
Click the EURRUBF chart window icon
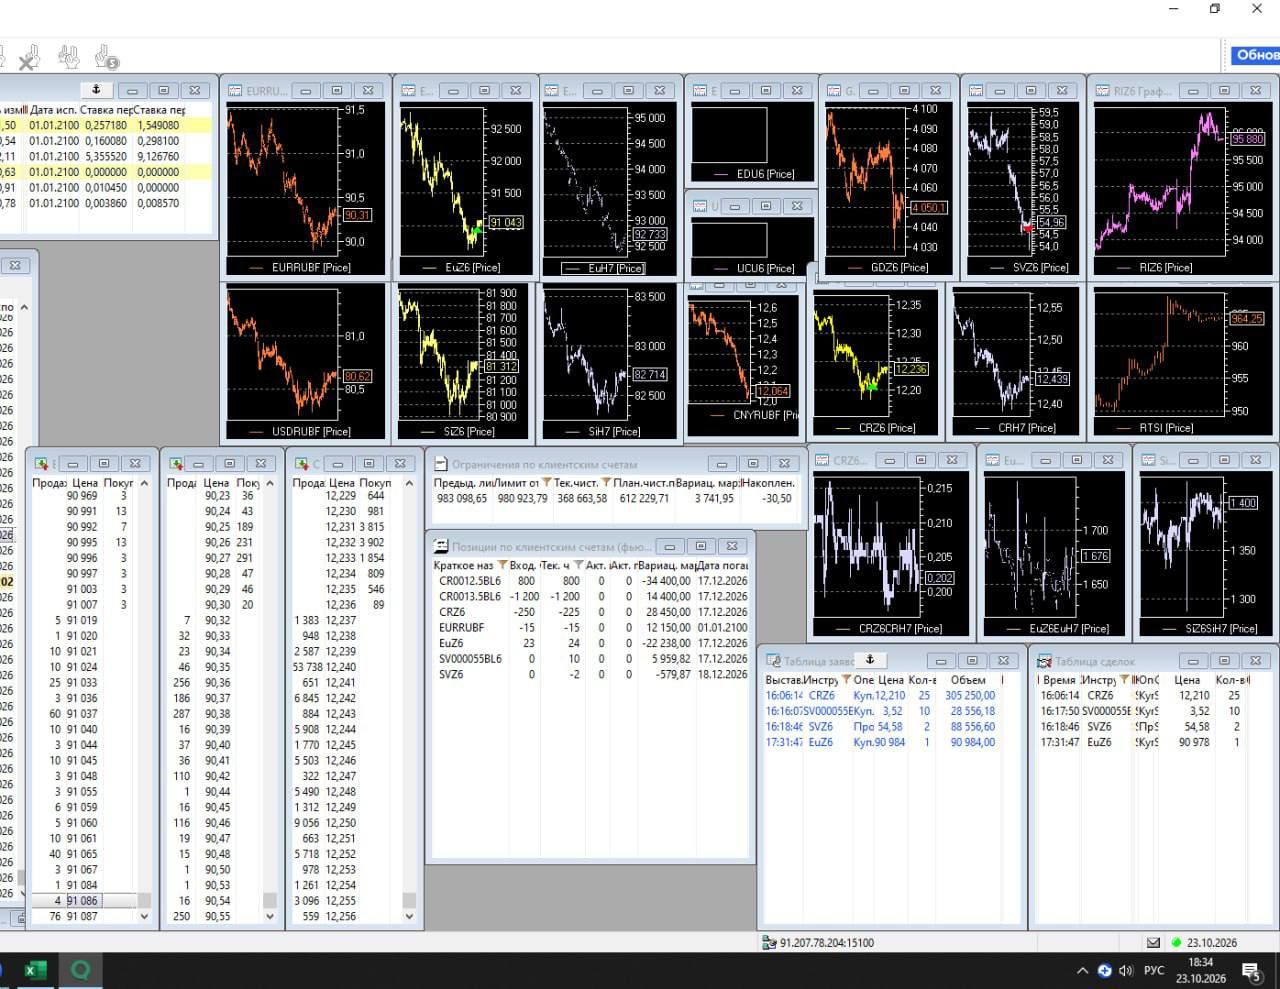[235, 90]
